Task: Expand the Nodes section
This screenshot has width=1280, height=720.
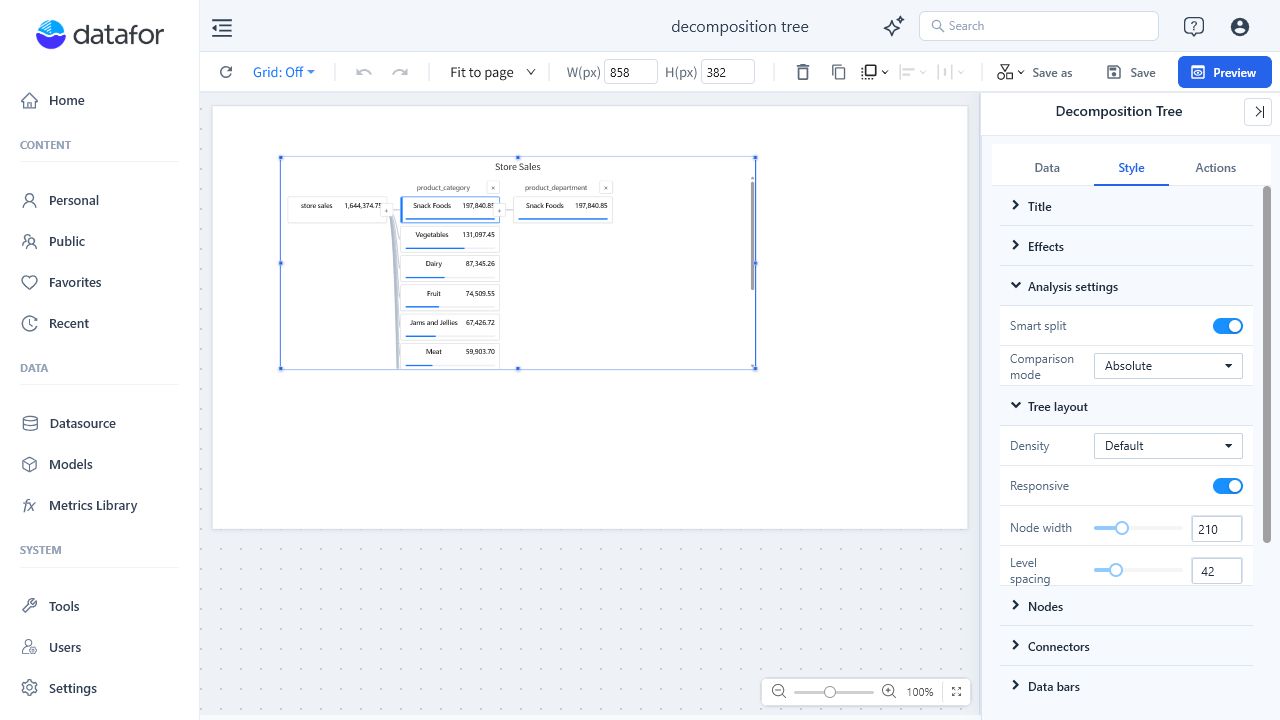Action: pos(1126,606)
